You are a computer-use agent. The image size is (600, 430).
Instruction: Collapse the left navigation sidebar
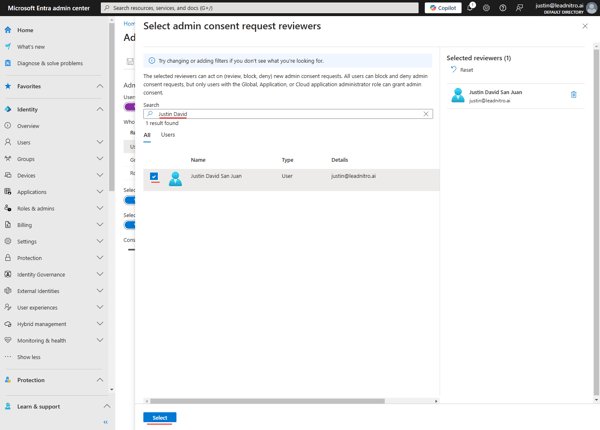[105, 422]
